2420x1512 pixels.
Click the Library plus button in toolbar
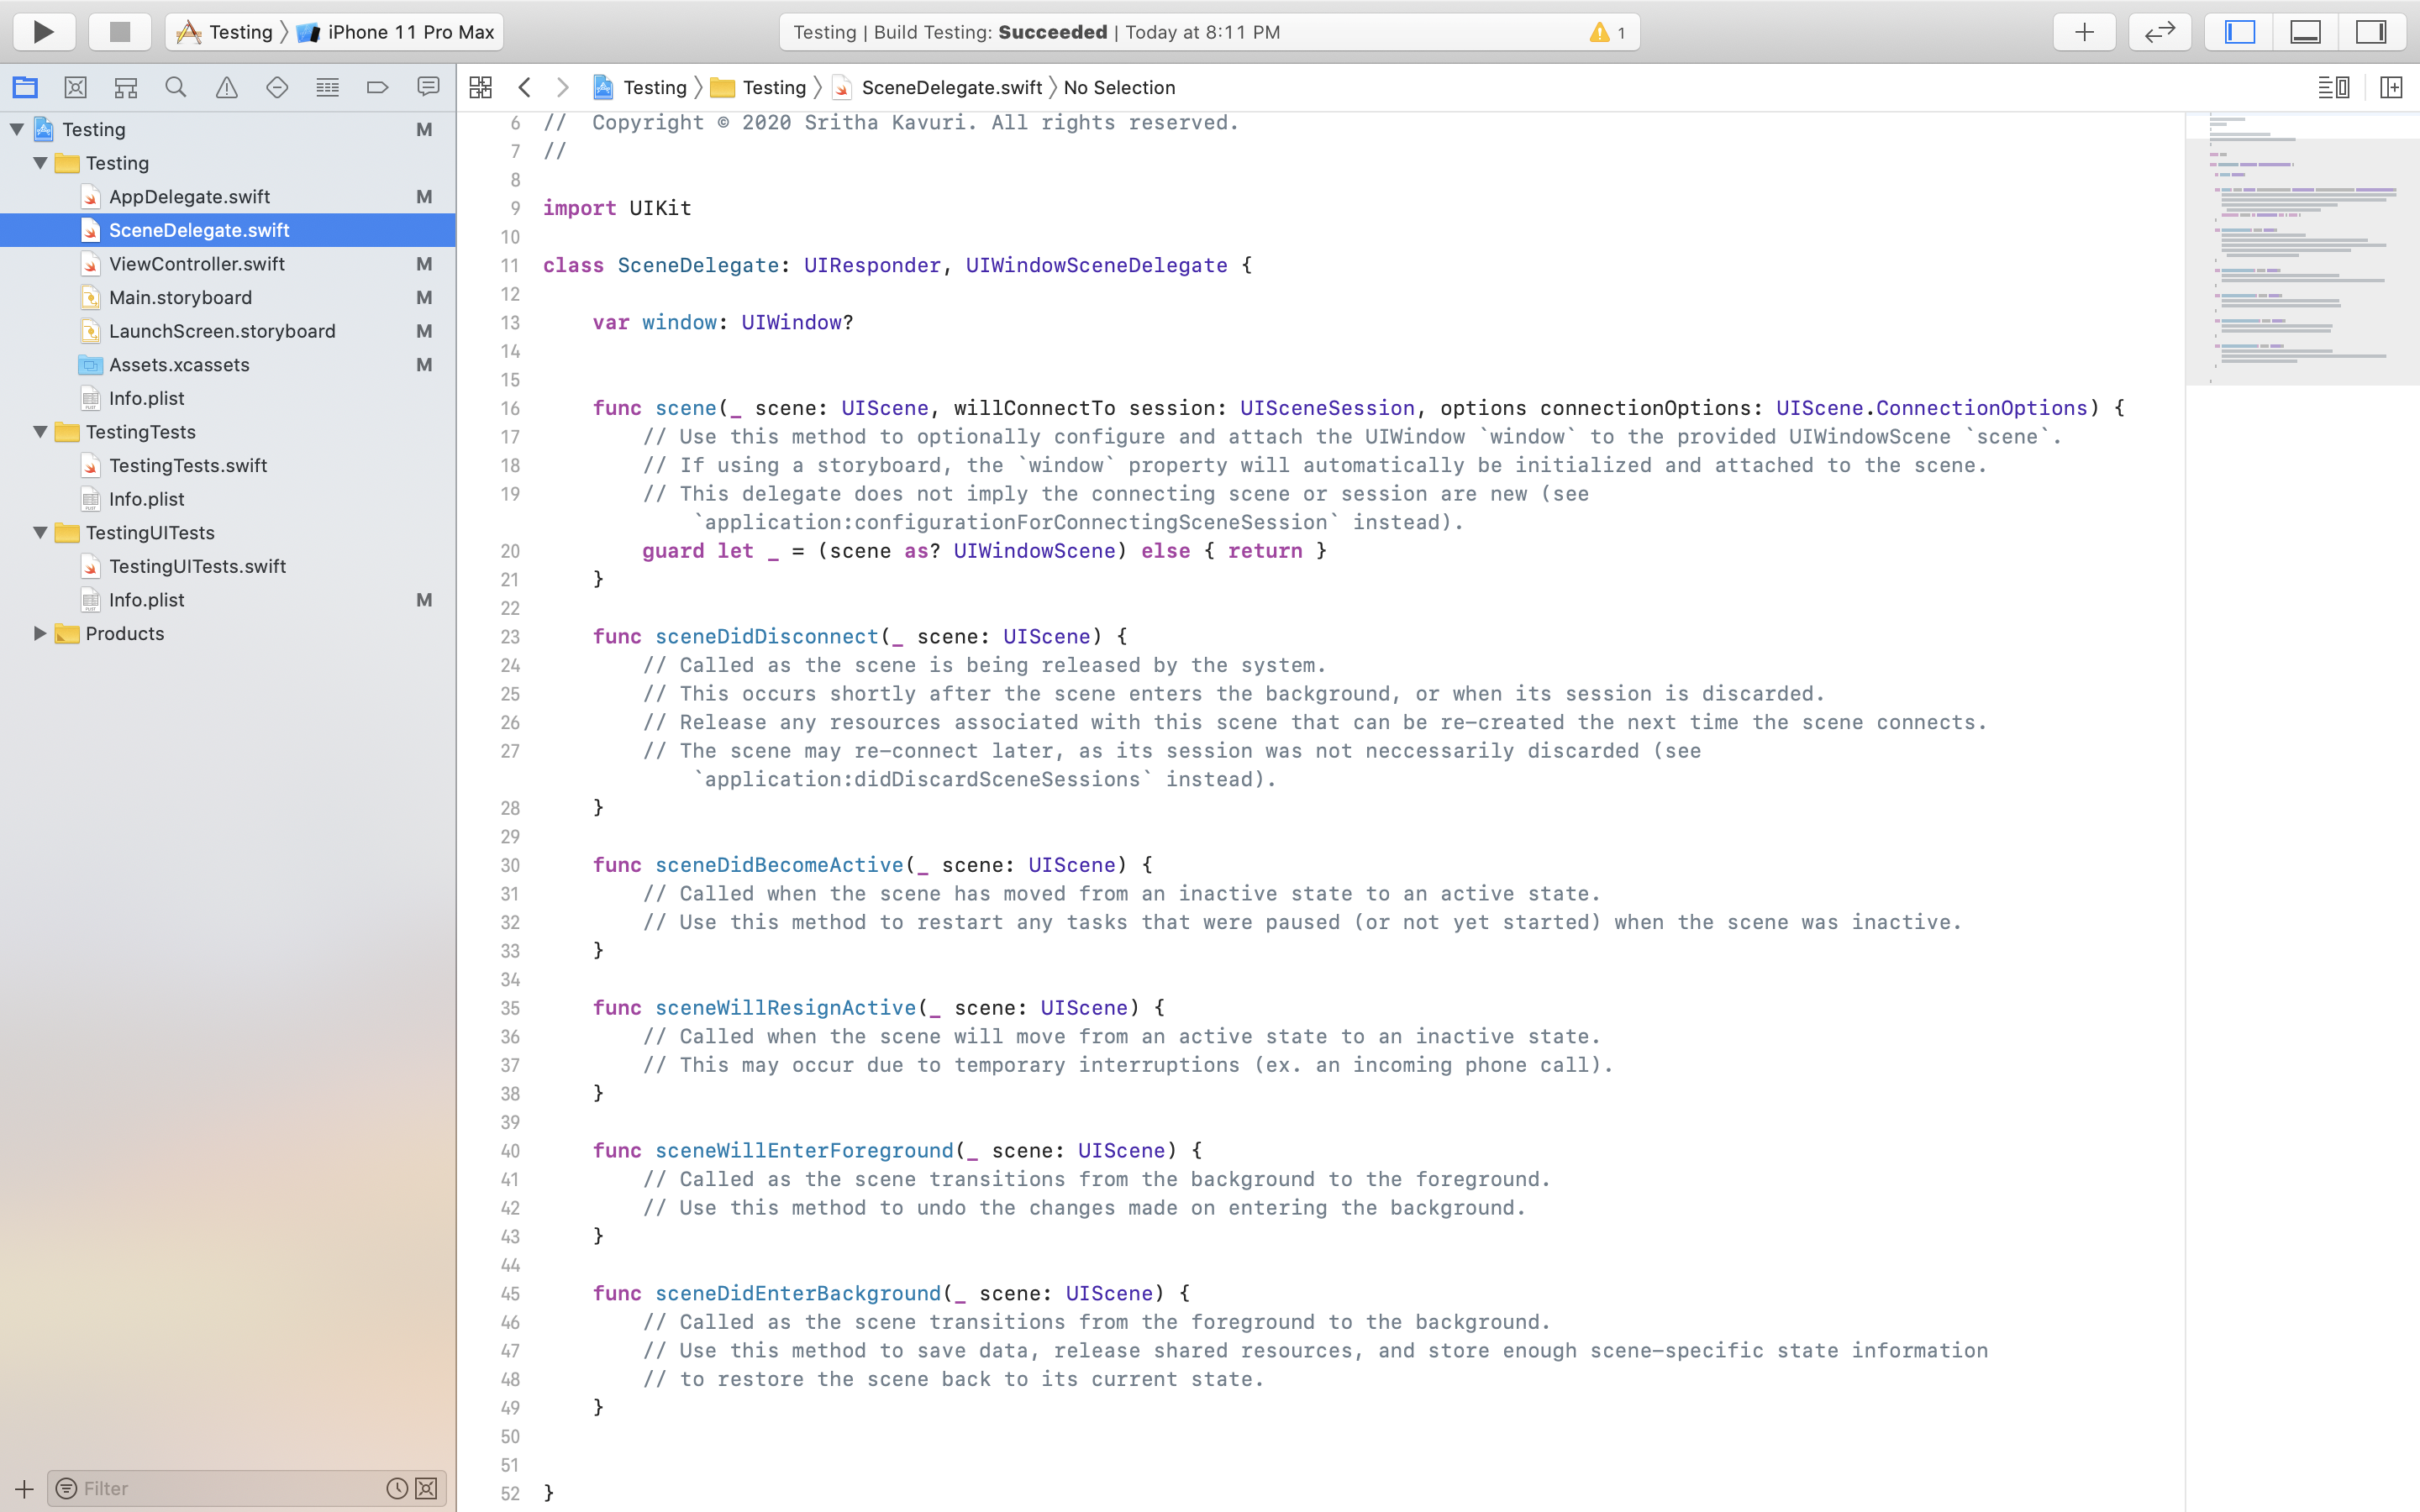[x=2084, y=32]
